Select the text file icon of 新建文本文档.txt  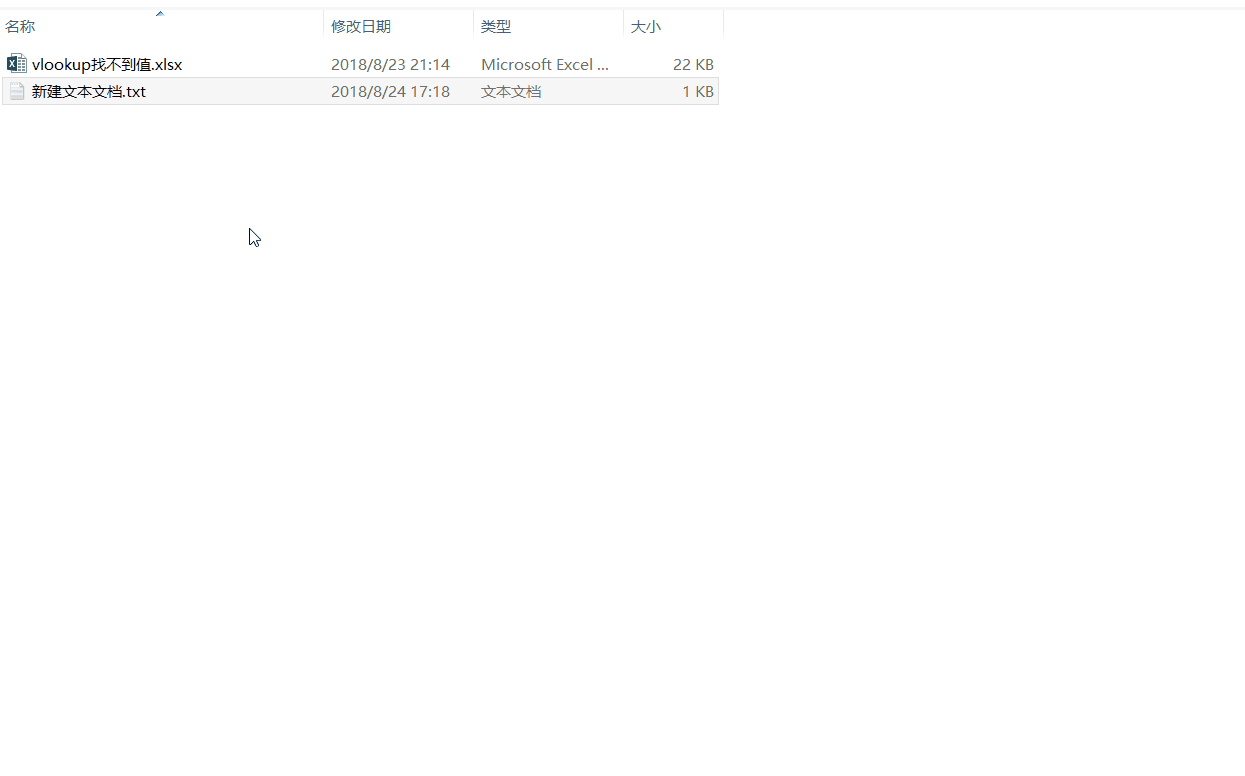pos(16,91)
